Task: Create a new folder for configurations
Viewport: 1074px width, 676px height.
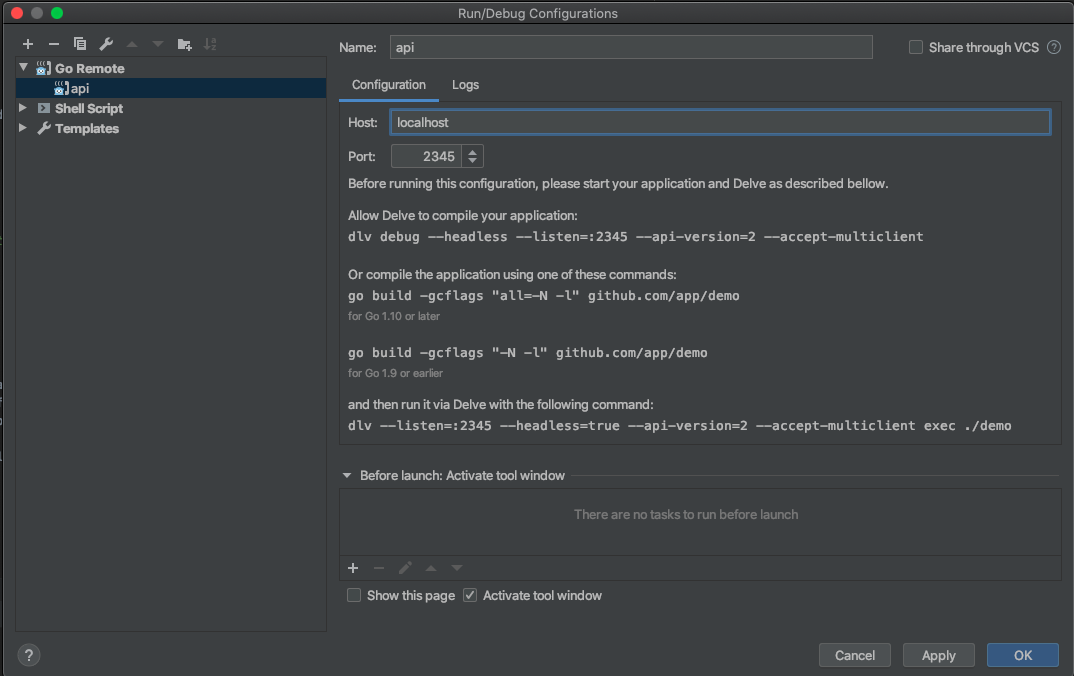Action: (x=184, y=44)
